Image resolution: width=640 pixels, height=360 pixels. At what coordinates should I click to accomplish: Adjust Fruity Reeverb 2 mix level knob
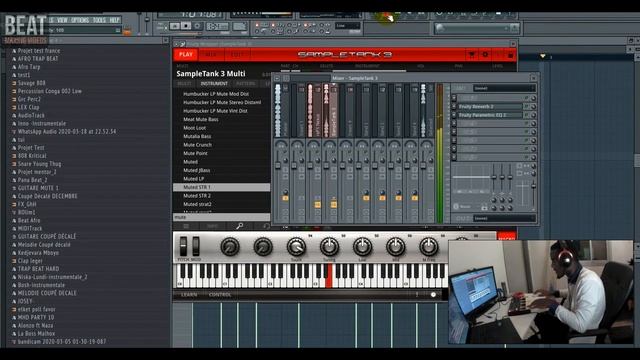point(533,107)
